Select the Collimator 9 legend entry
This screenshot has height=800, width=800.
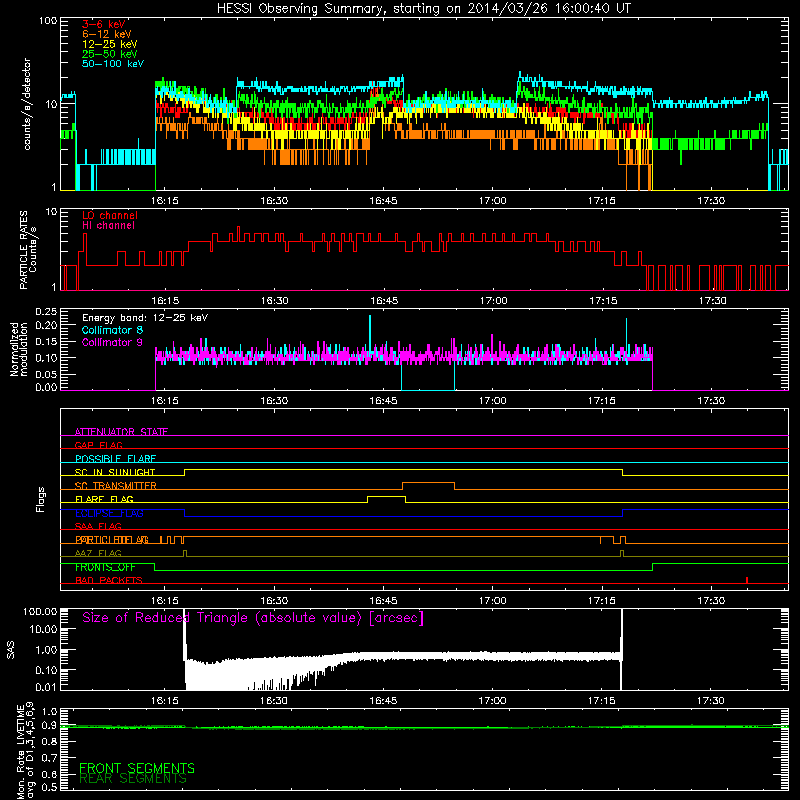coord(112,342)
